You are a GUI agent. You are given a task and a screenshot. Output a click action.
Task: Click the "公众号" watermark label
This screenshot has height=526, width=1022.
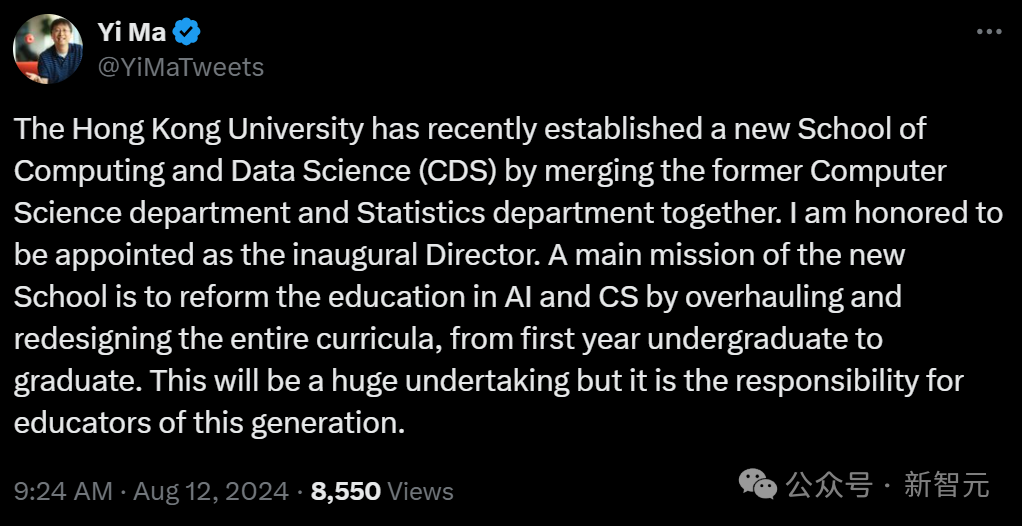pos(830,486)
